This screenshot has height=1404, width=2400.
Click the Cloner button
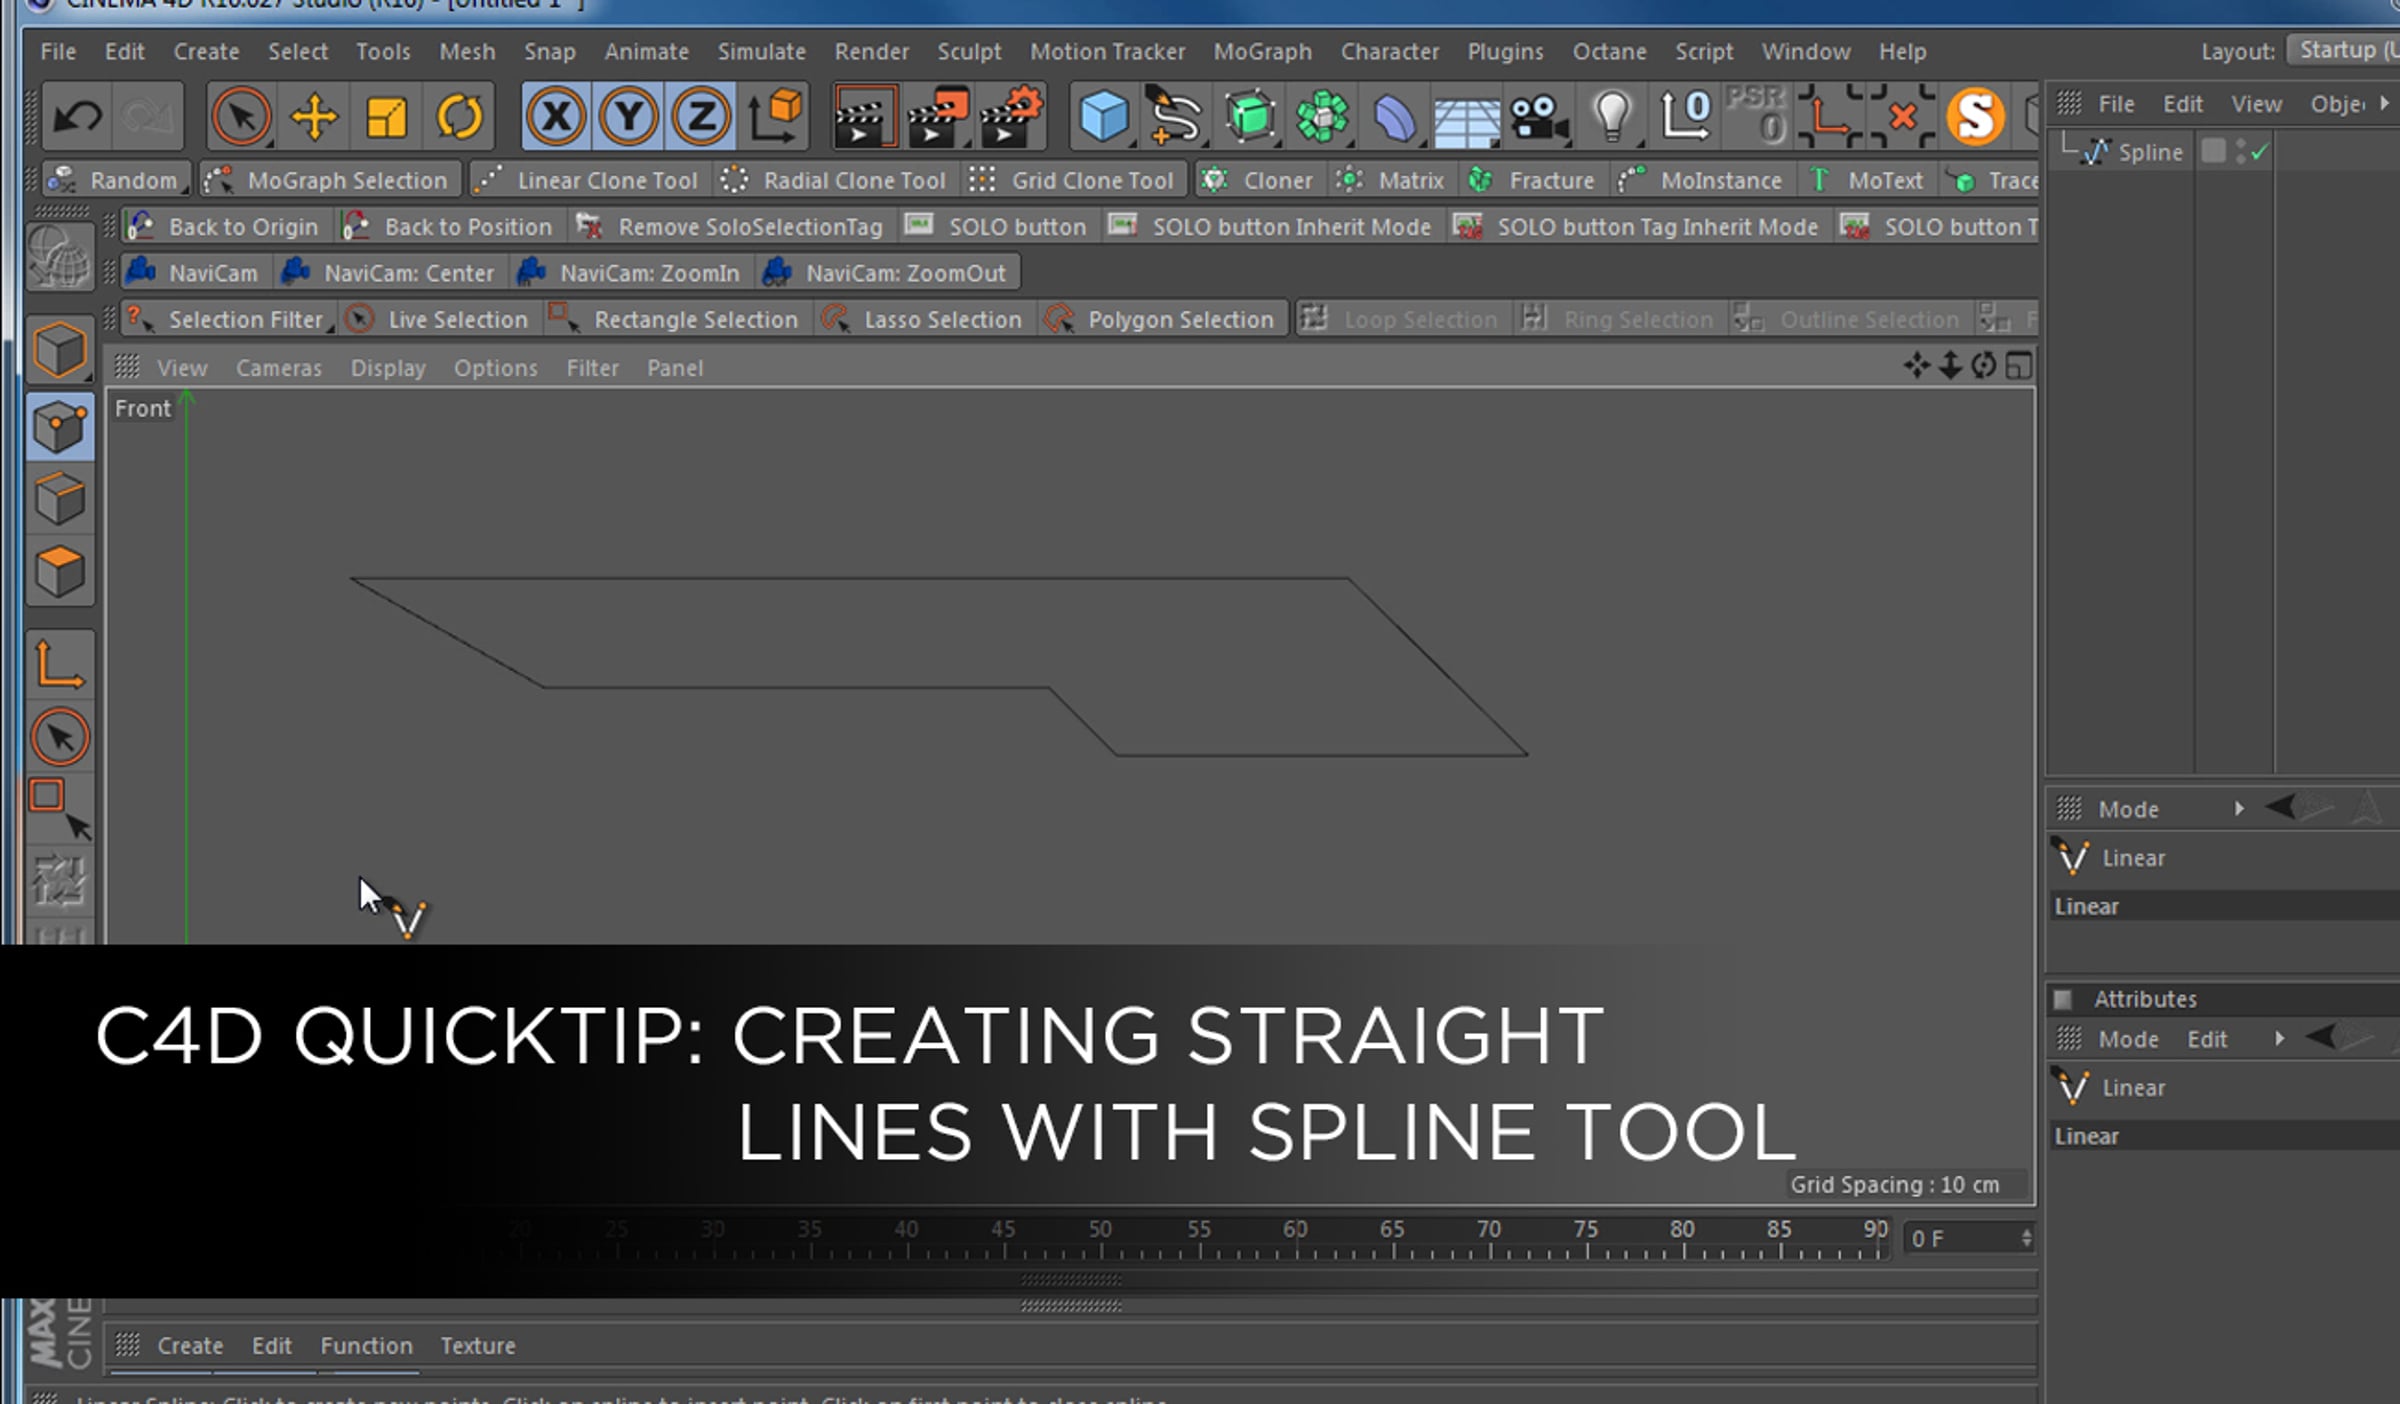[1258, 180]
